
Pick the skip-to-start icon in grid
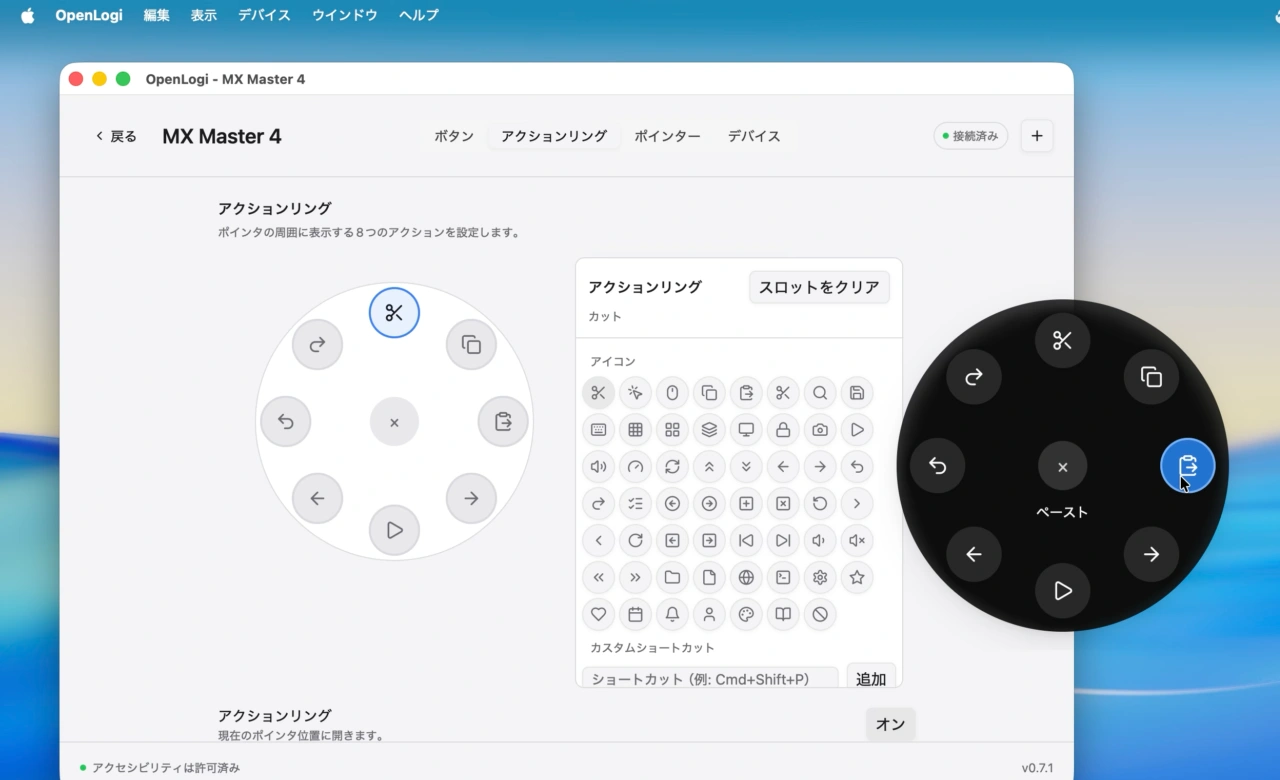[x=746, y=541]
